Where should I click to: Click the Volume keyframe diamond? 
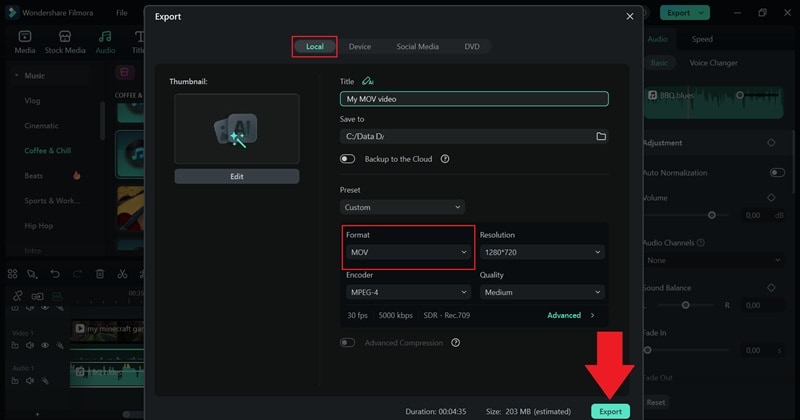click(x=771, y=197)
